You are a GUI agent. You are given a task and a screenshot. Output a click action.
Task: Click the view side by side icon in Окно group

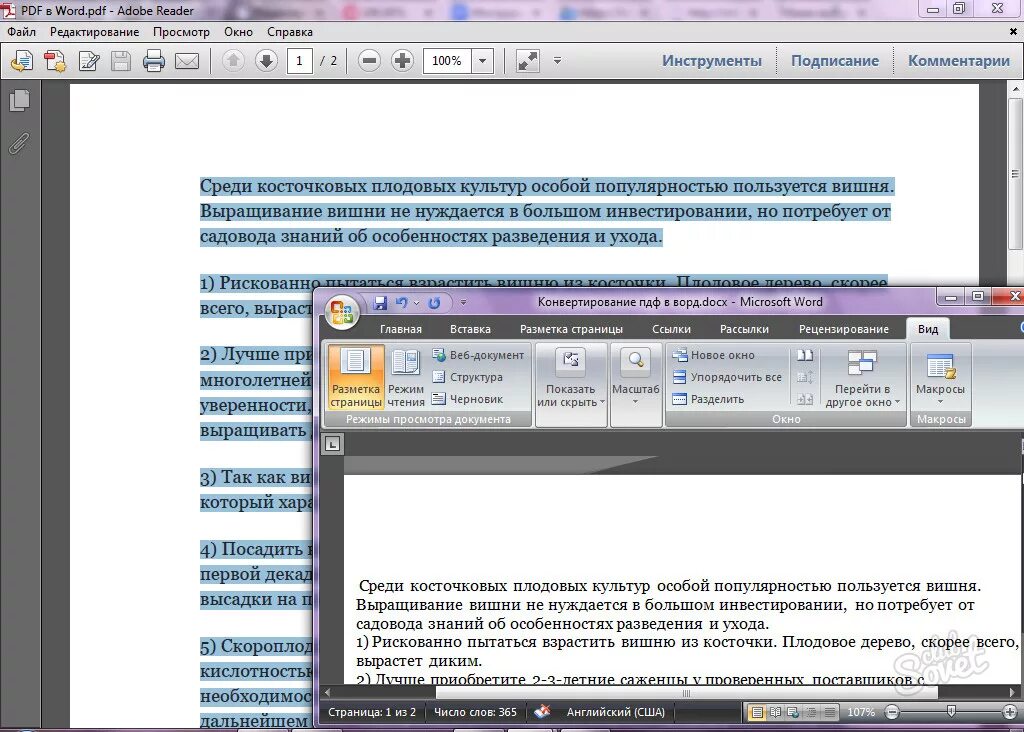coord(805,355)
